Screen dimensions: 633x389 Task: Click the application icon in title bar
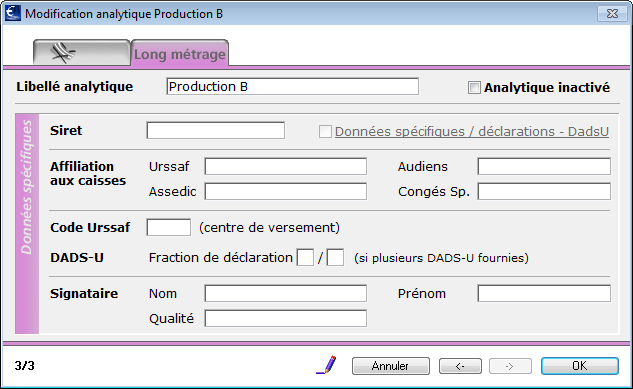click(13, 13)
